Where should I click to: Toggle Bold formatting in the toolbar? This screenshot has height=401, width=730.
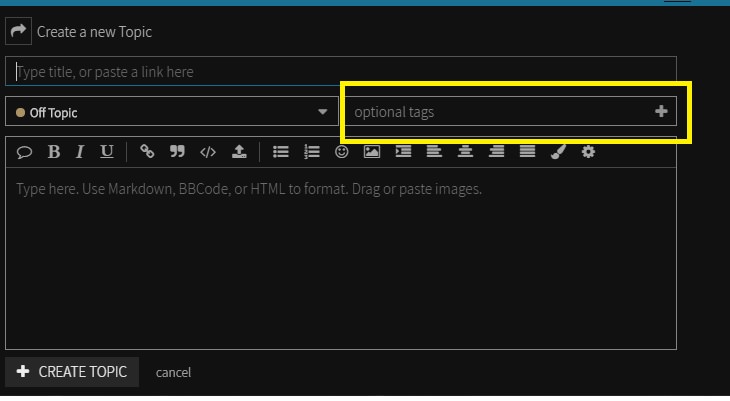[54, 151]
